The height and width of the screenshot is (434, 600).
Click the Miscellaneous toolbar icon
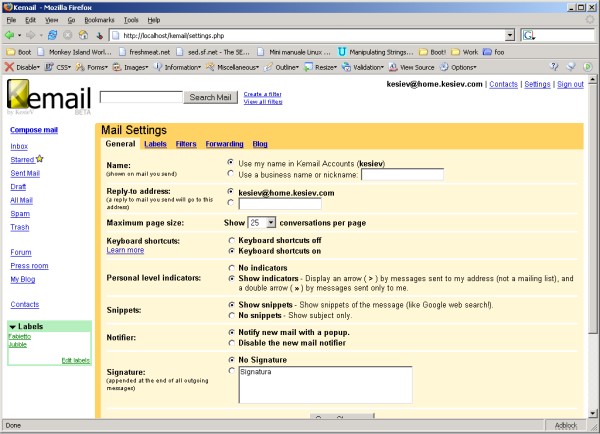210,67
